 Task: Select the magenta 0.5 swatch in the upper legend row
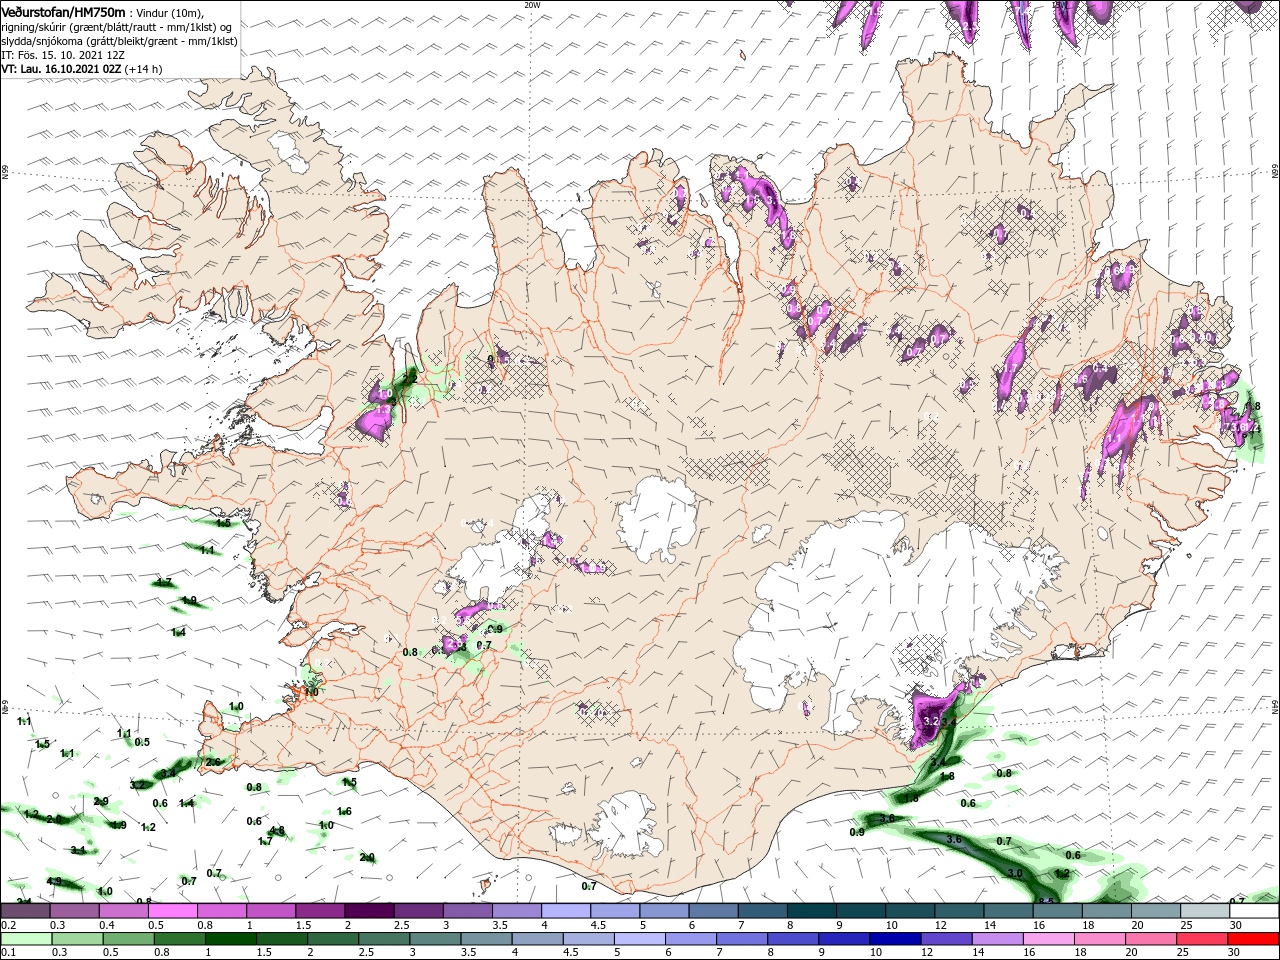(x=172, y=911)
